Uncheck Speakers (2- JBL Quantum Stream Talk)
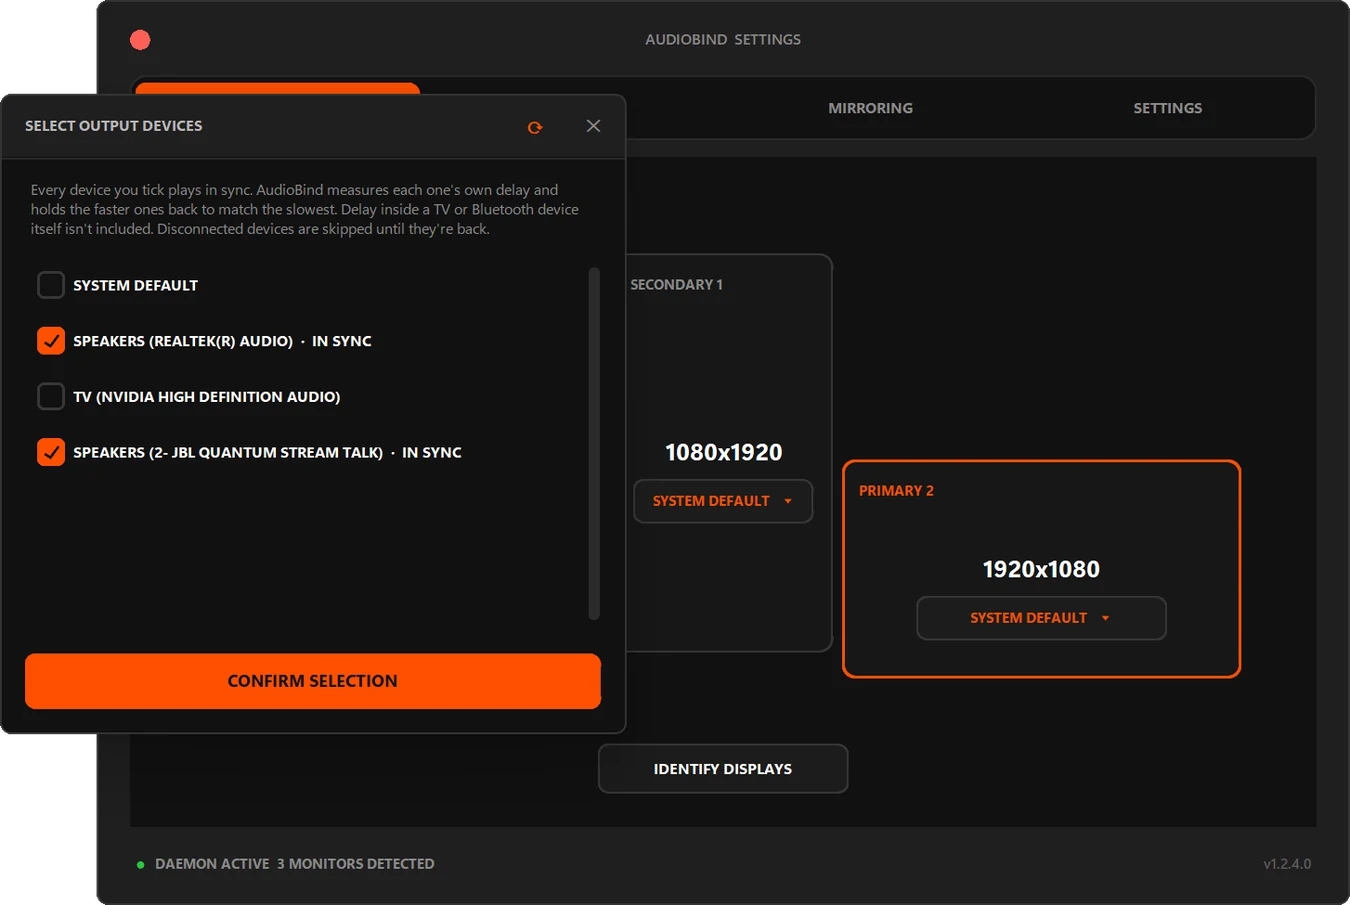 (x=51, y=452)
